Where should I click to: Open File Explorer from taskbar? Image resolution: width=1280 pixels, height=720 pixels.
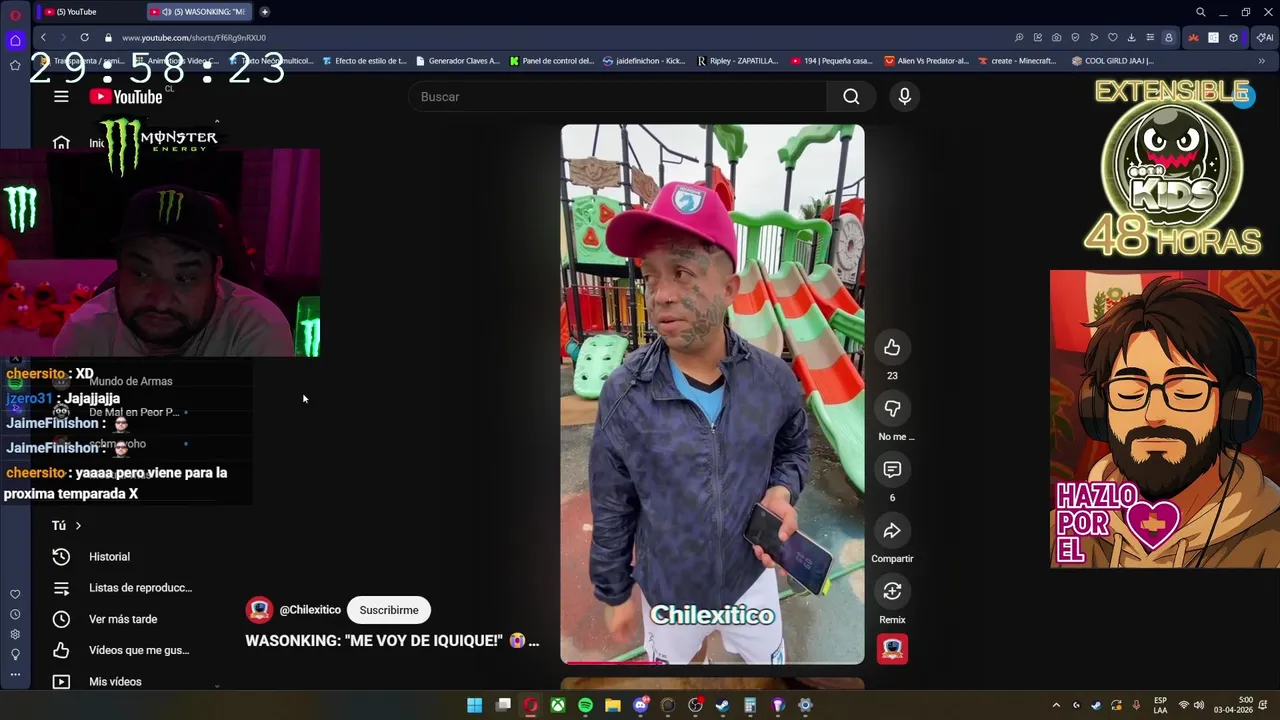[x=613, y=705]
